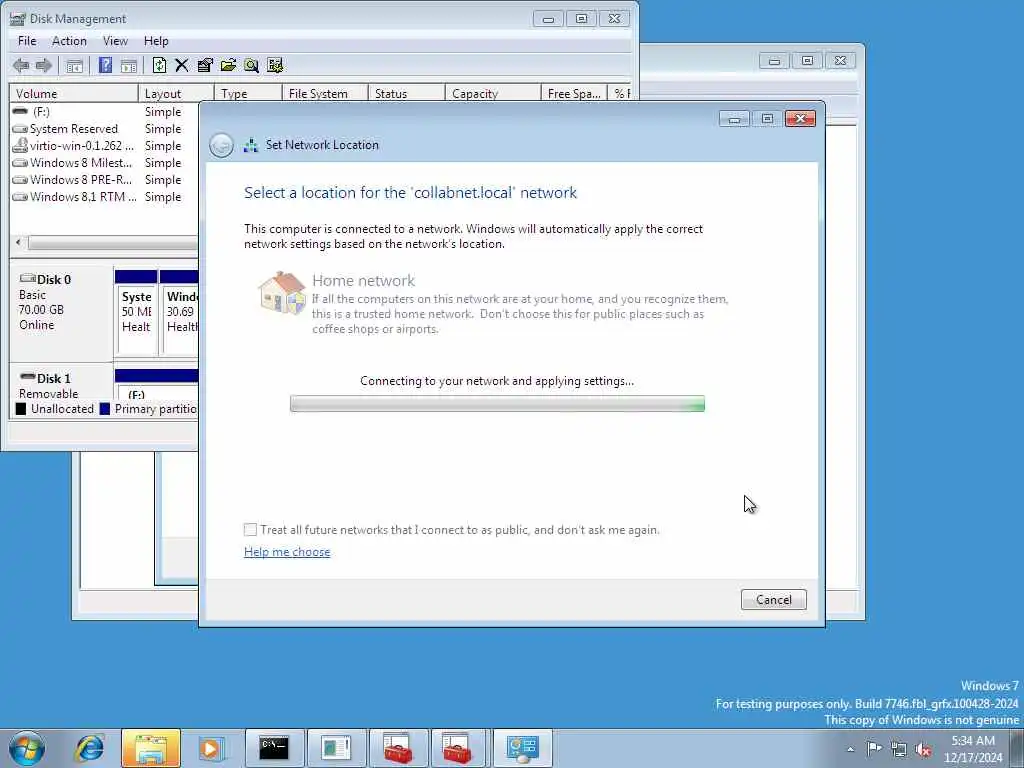Select the Windows 8.1 RTM volume row
The height and width of the screenshot is (768, 1024).
pos(104,197)
